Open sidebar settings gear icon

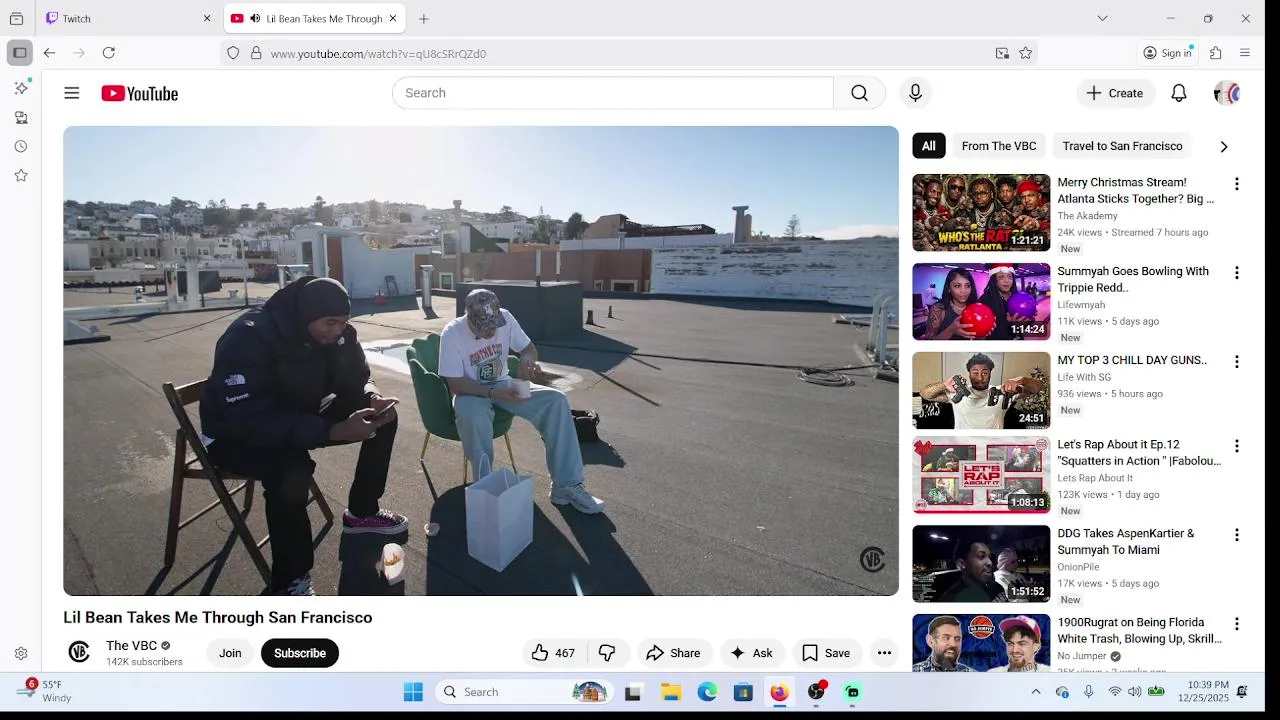20,654
